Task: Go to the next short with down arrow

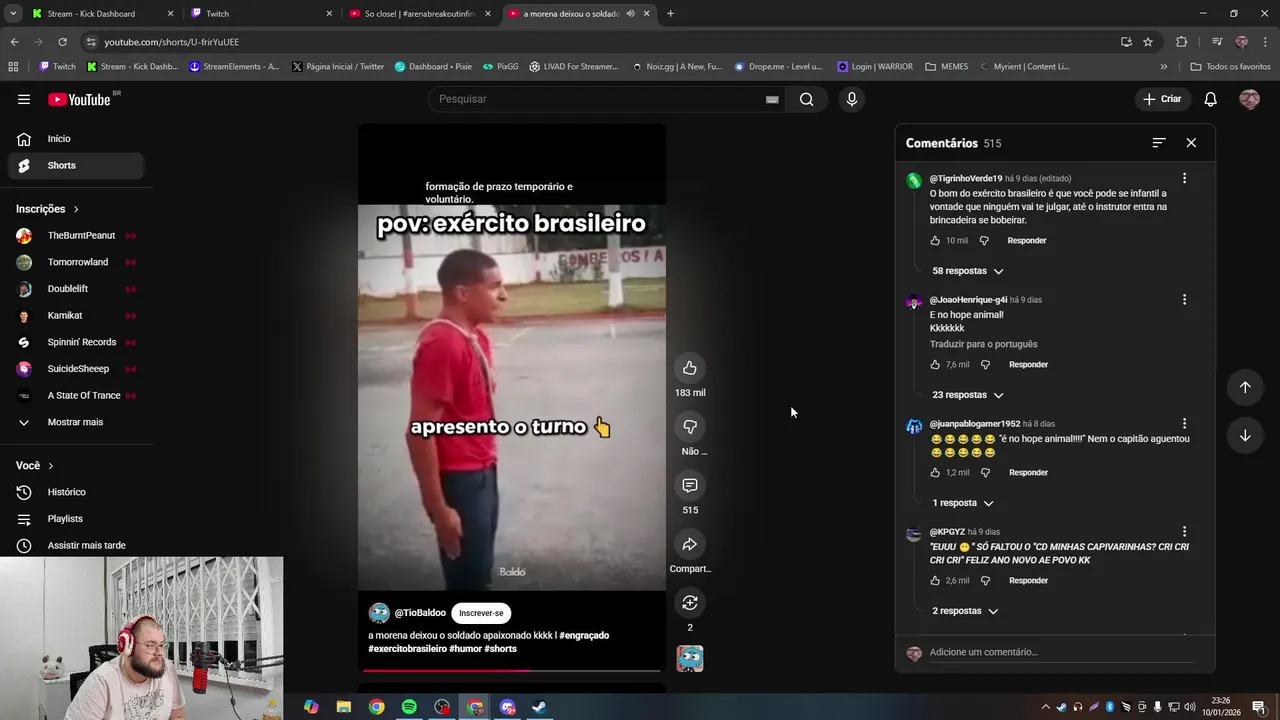Action: coord(1245,435)
